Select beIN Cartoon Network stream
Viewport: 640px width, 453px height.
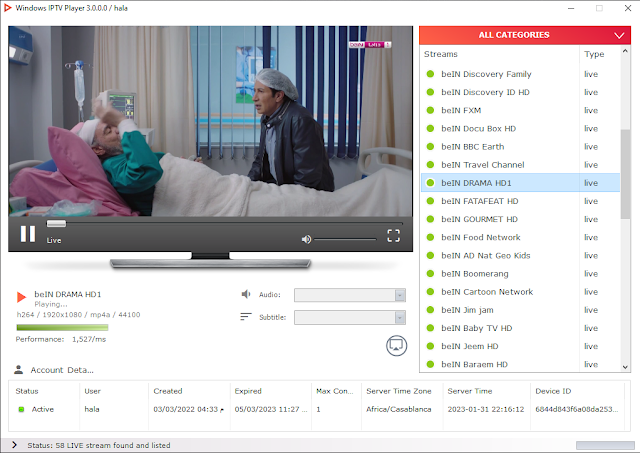click(520, 292)
